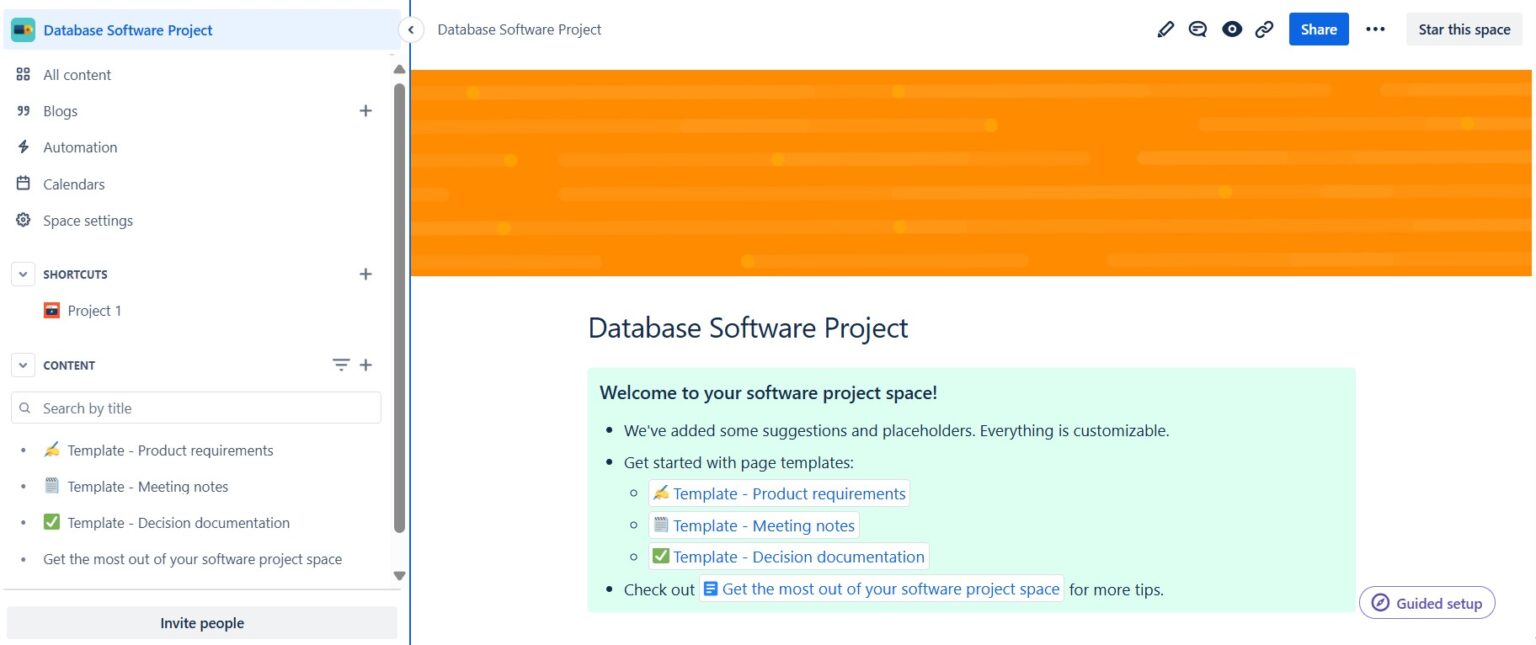The width and height of the screenshot is (1536, 645).
Task: Click the inline comment icon in the header
Action: click(x=1198, y=29)
